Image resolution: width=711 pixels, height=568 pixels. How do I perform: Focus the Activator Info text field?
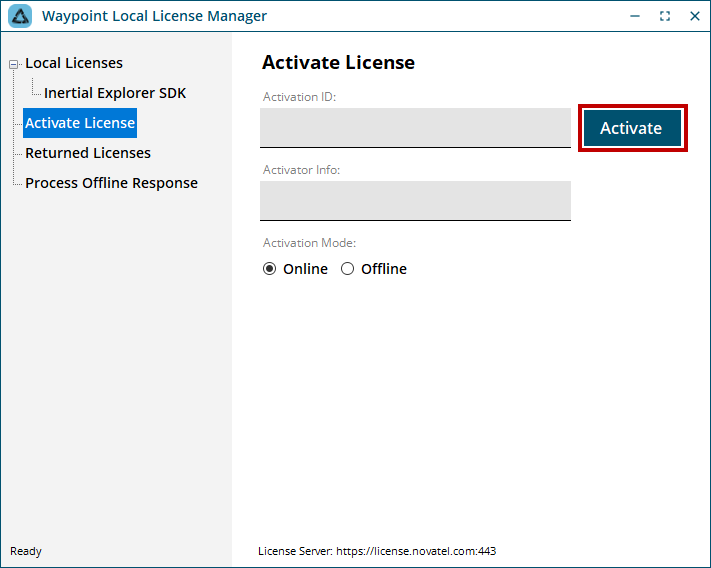(415, 201)
